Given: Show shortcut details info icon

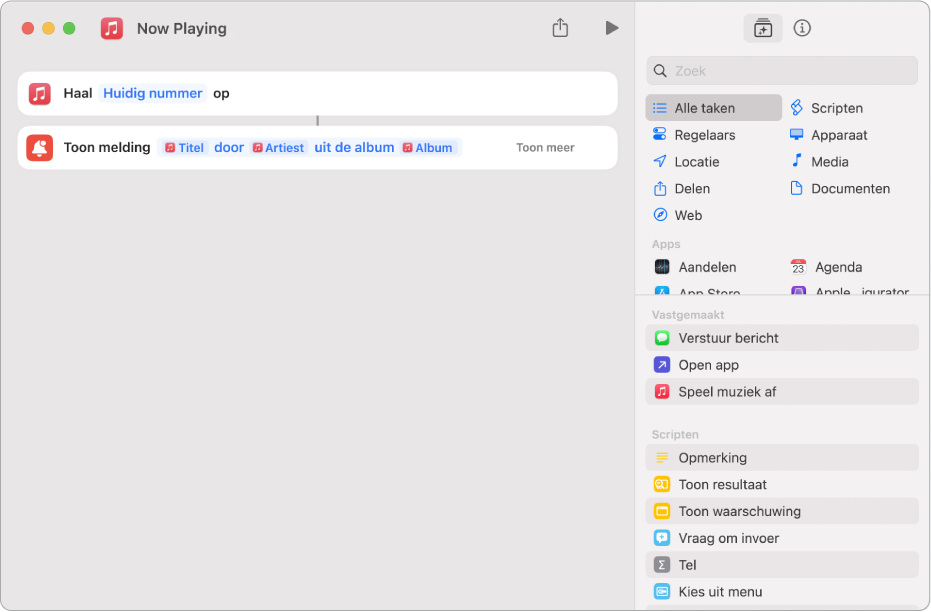Looking at the screenshot, I should point(802,28).
